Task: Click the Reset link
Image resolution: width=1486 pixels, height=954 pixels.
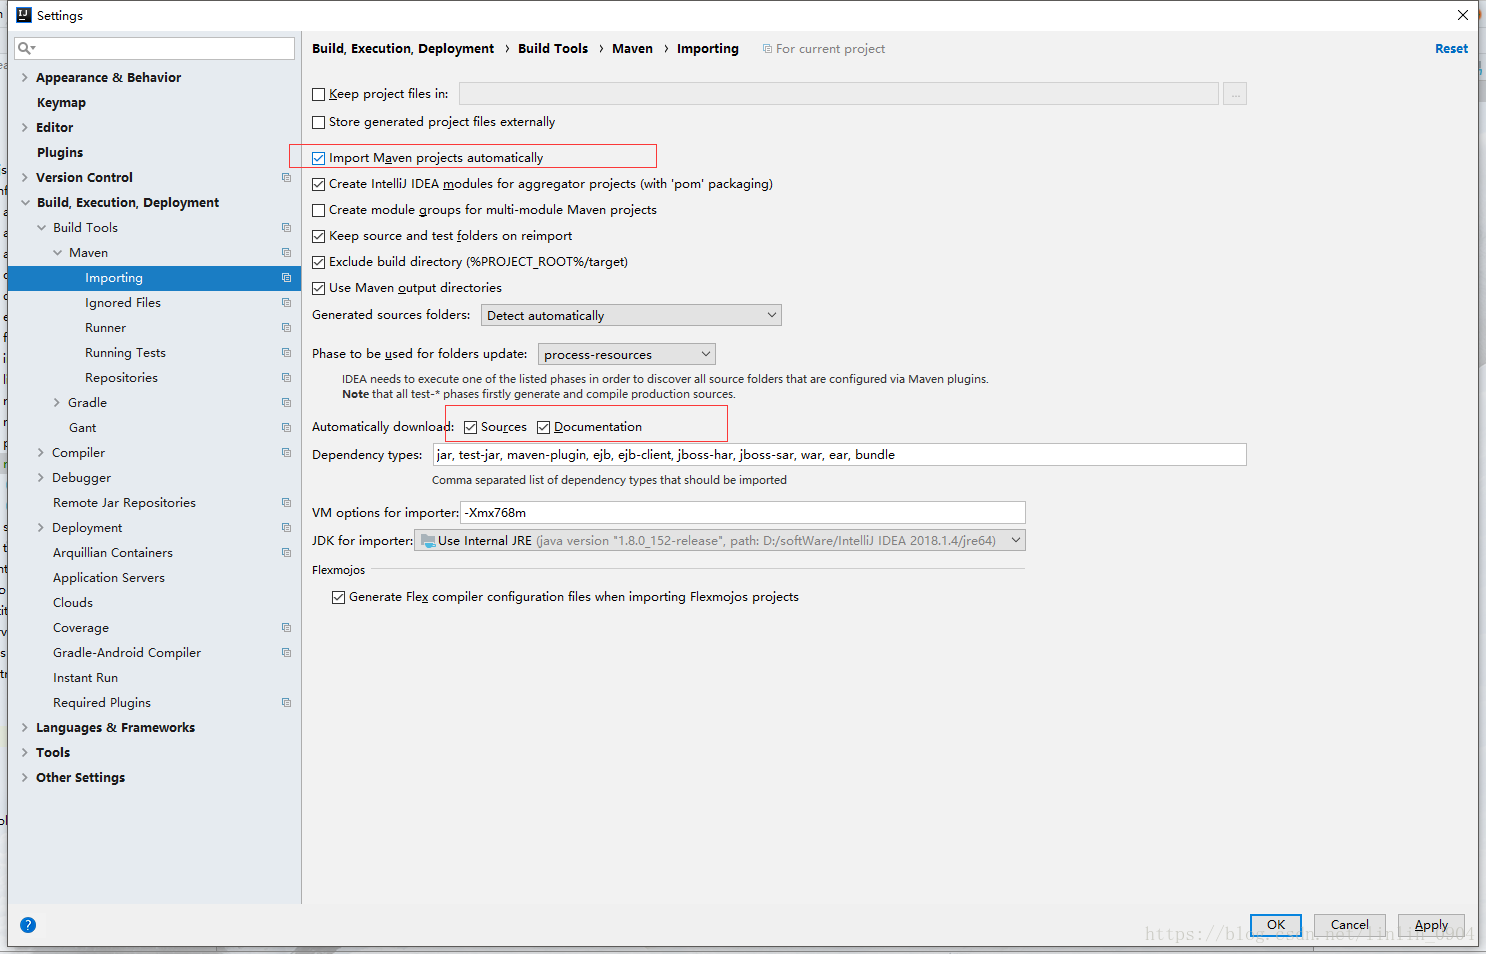Action: 1451,49
